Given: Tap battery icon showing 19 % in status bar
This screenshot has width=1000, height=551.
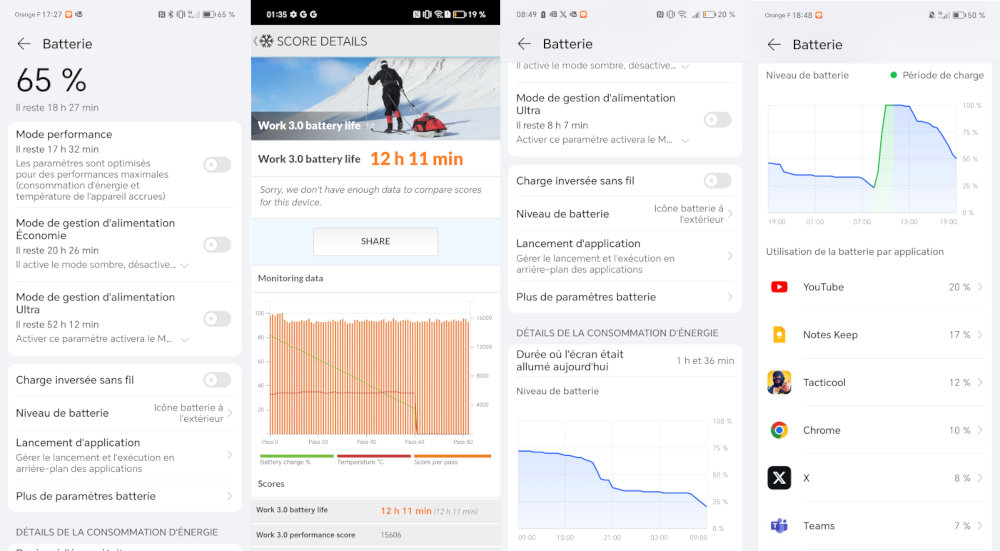Looking at the screenshot, I should (x=459, y=14).
